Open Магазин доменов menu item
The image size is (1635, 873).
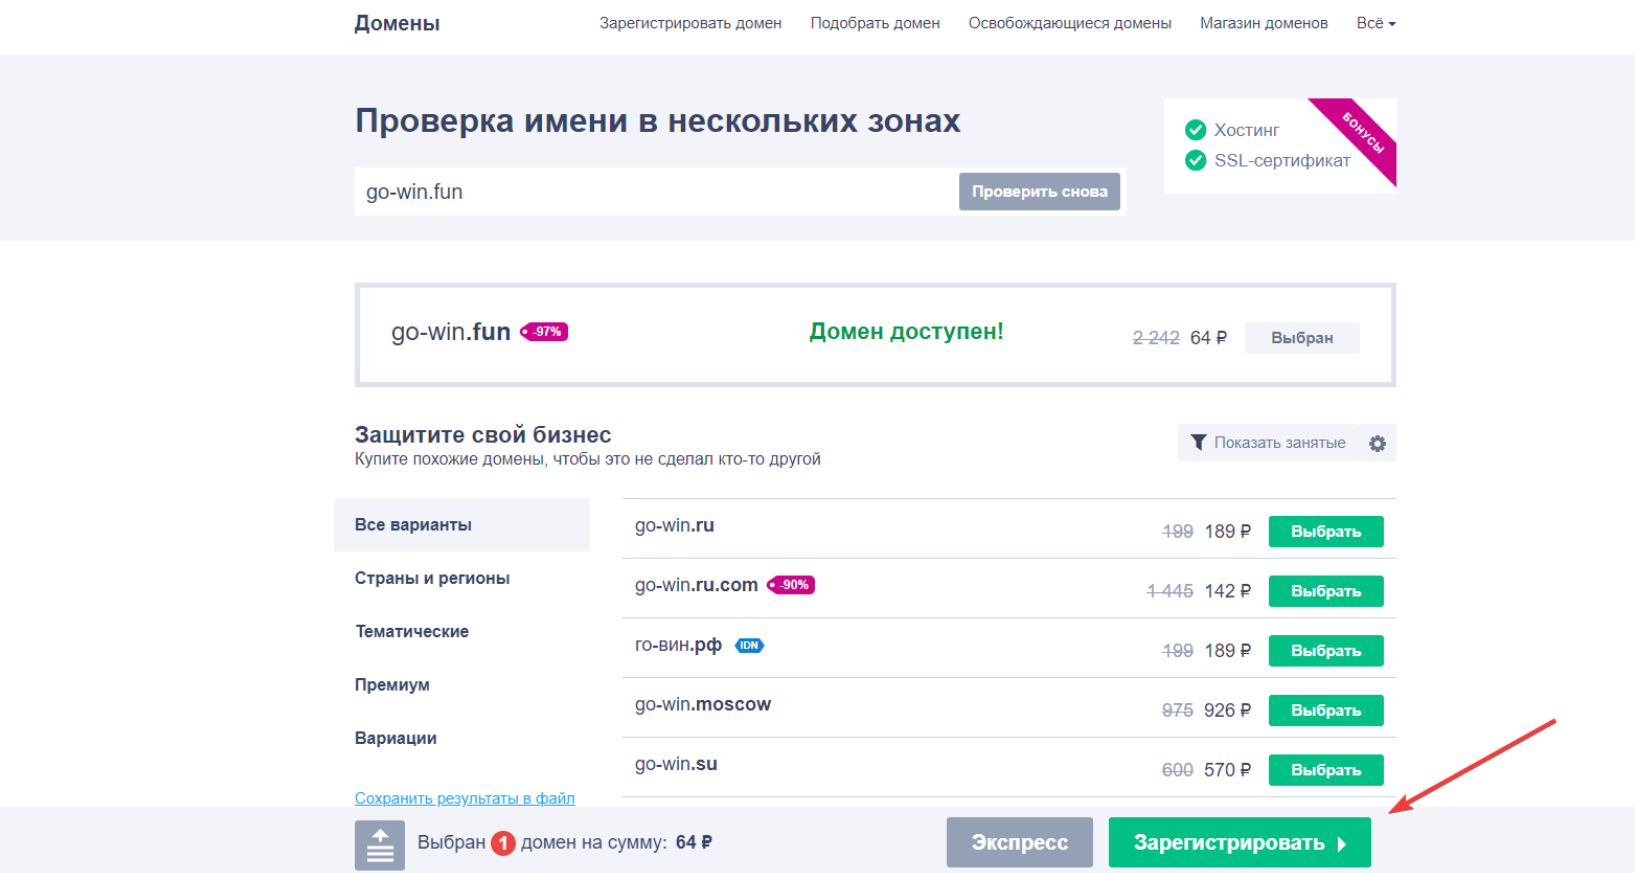click(1264, 23)
